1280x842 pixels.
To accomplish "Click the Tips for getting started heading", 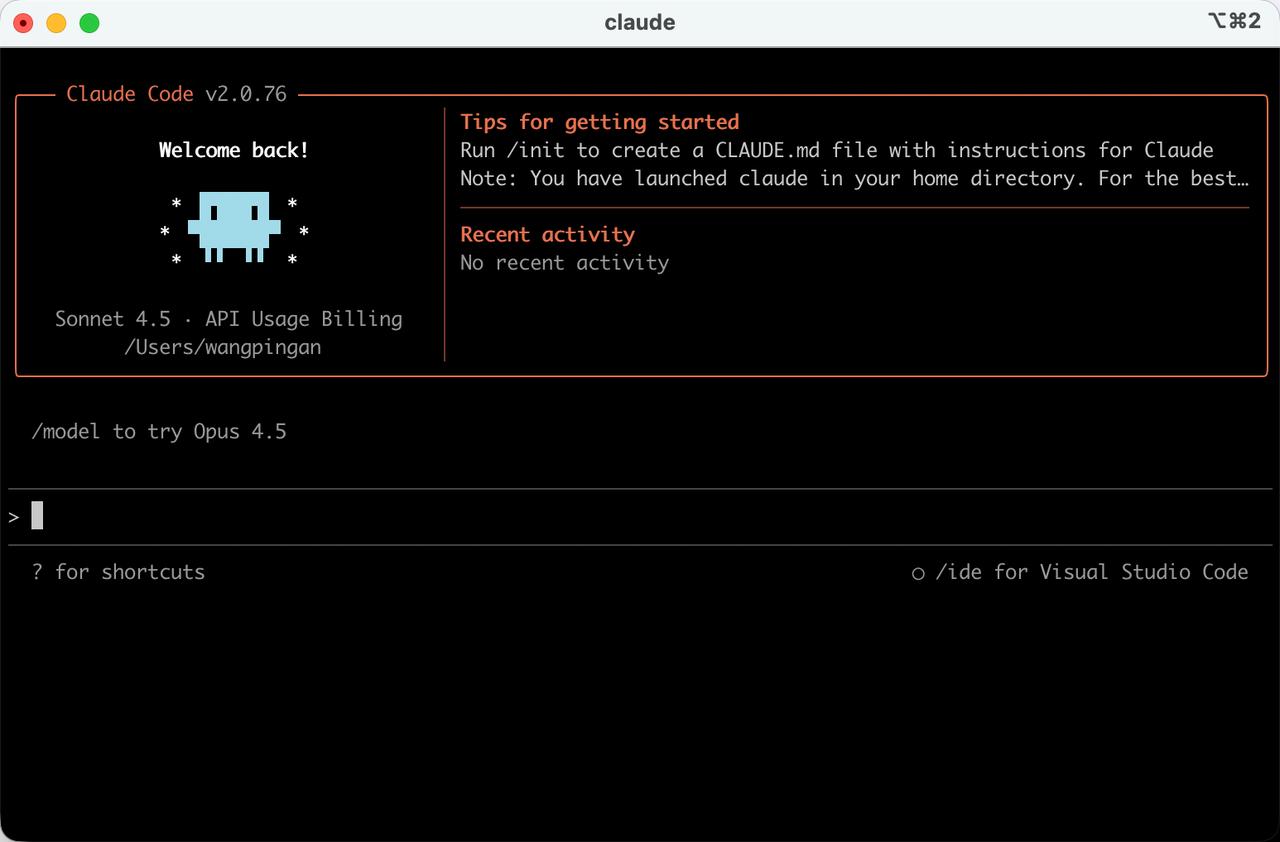I will 599,121.
